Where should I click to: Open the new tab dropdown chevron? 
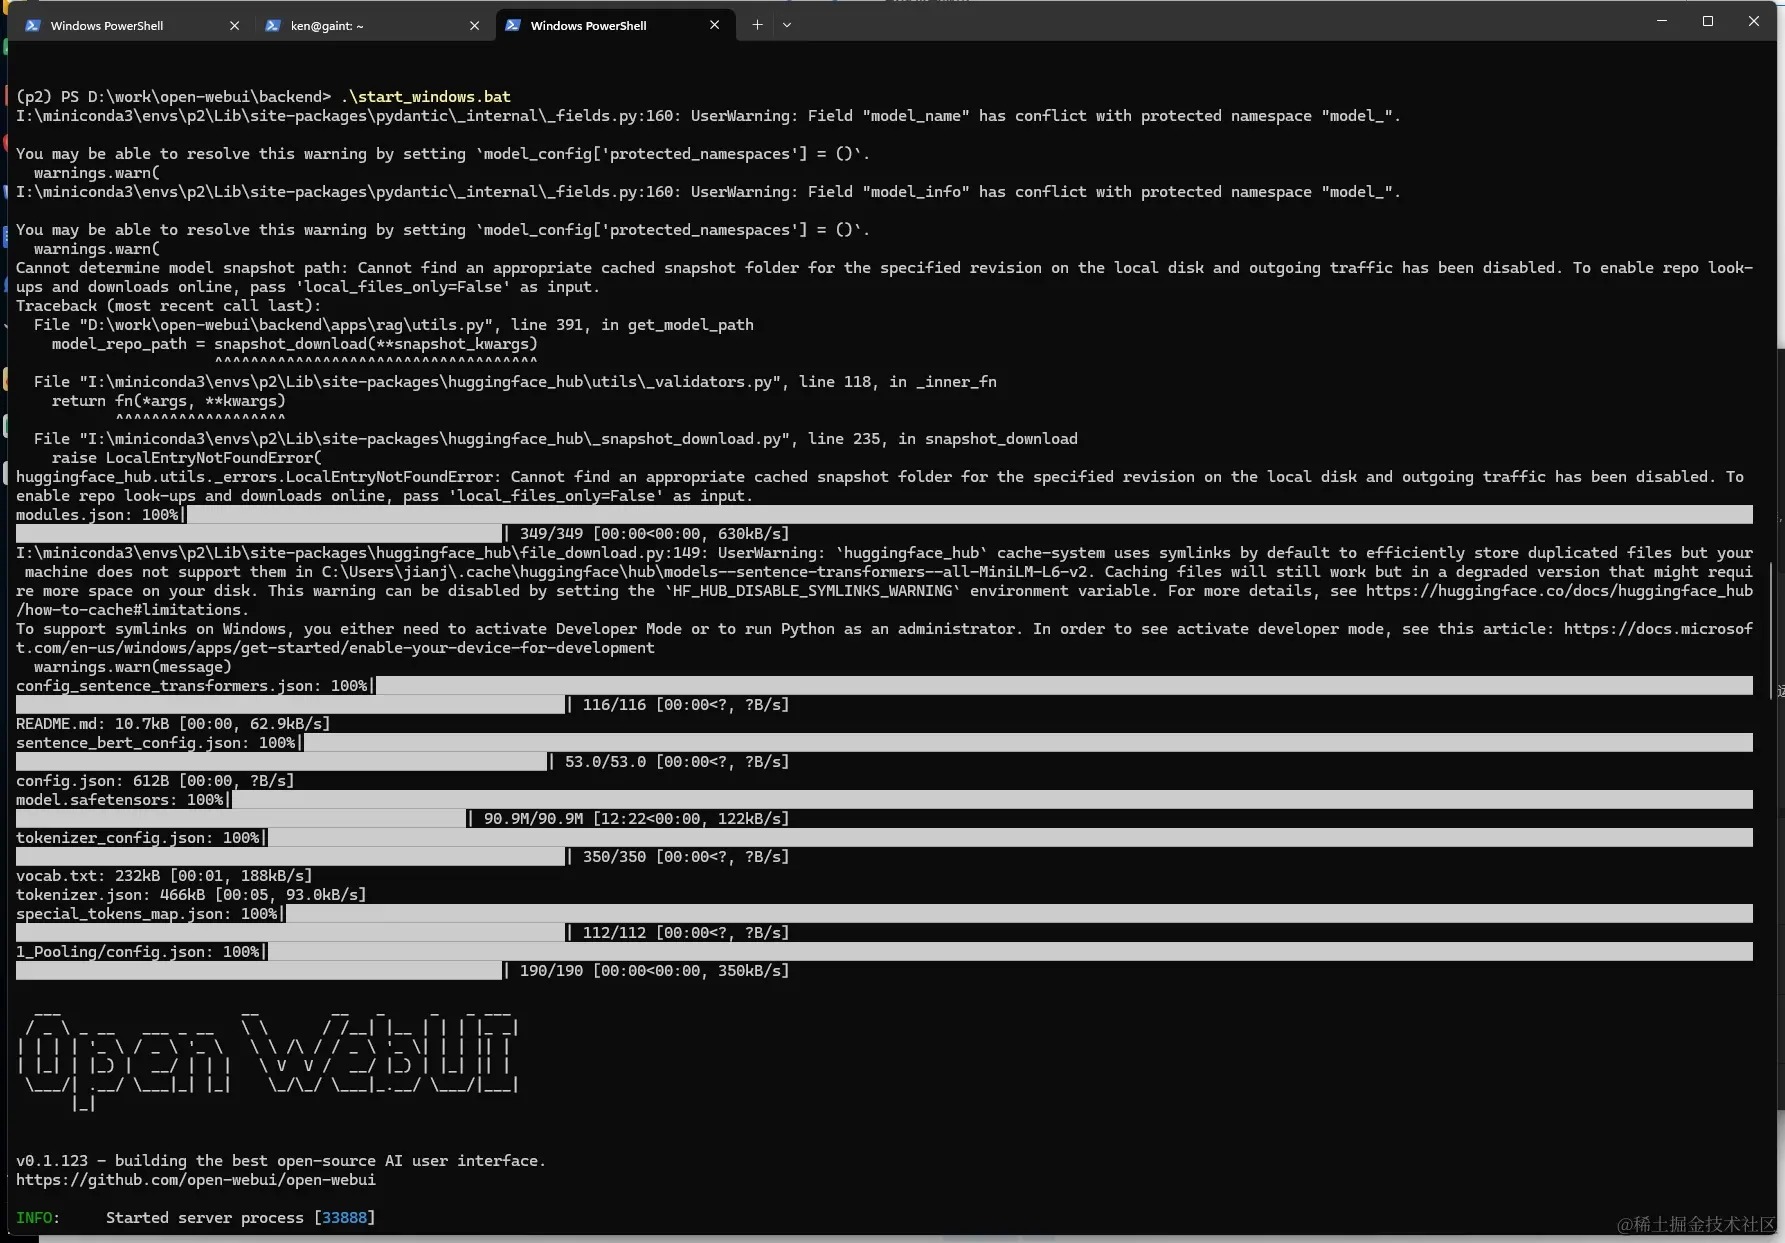pyautogui.click(x=789, y=25)
